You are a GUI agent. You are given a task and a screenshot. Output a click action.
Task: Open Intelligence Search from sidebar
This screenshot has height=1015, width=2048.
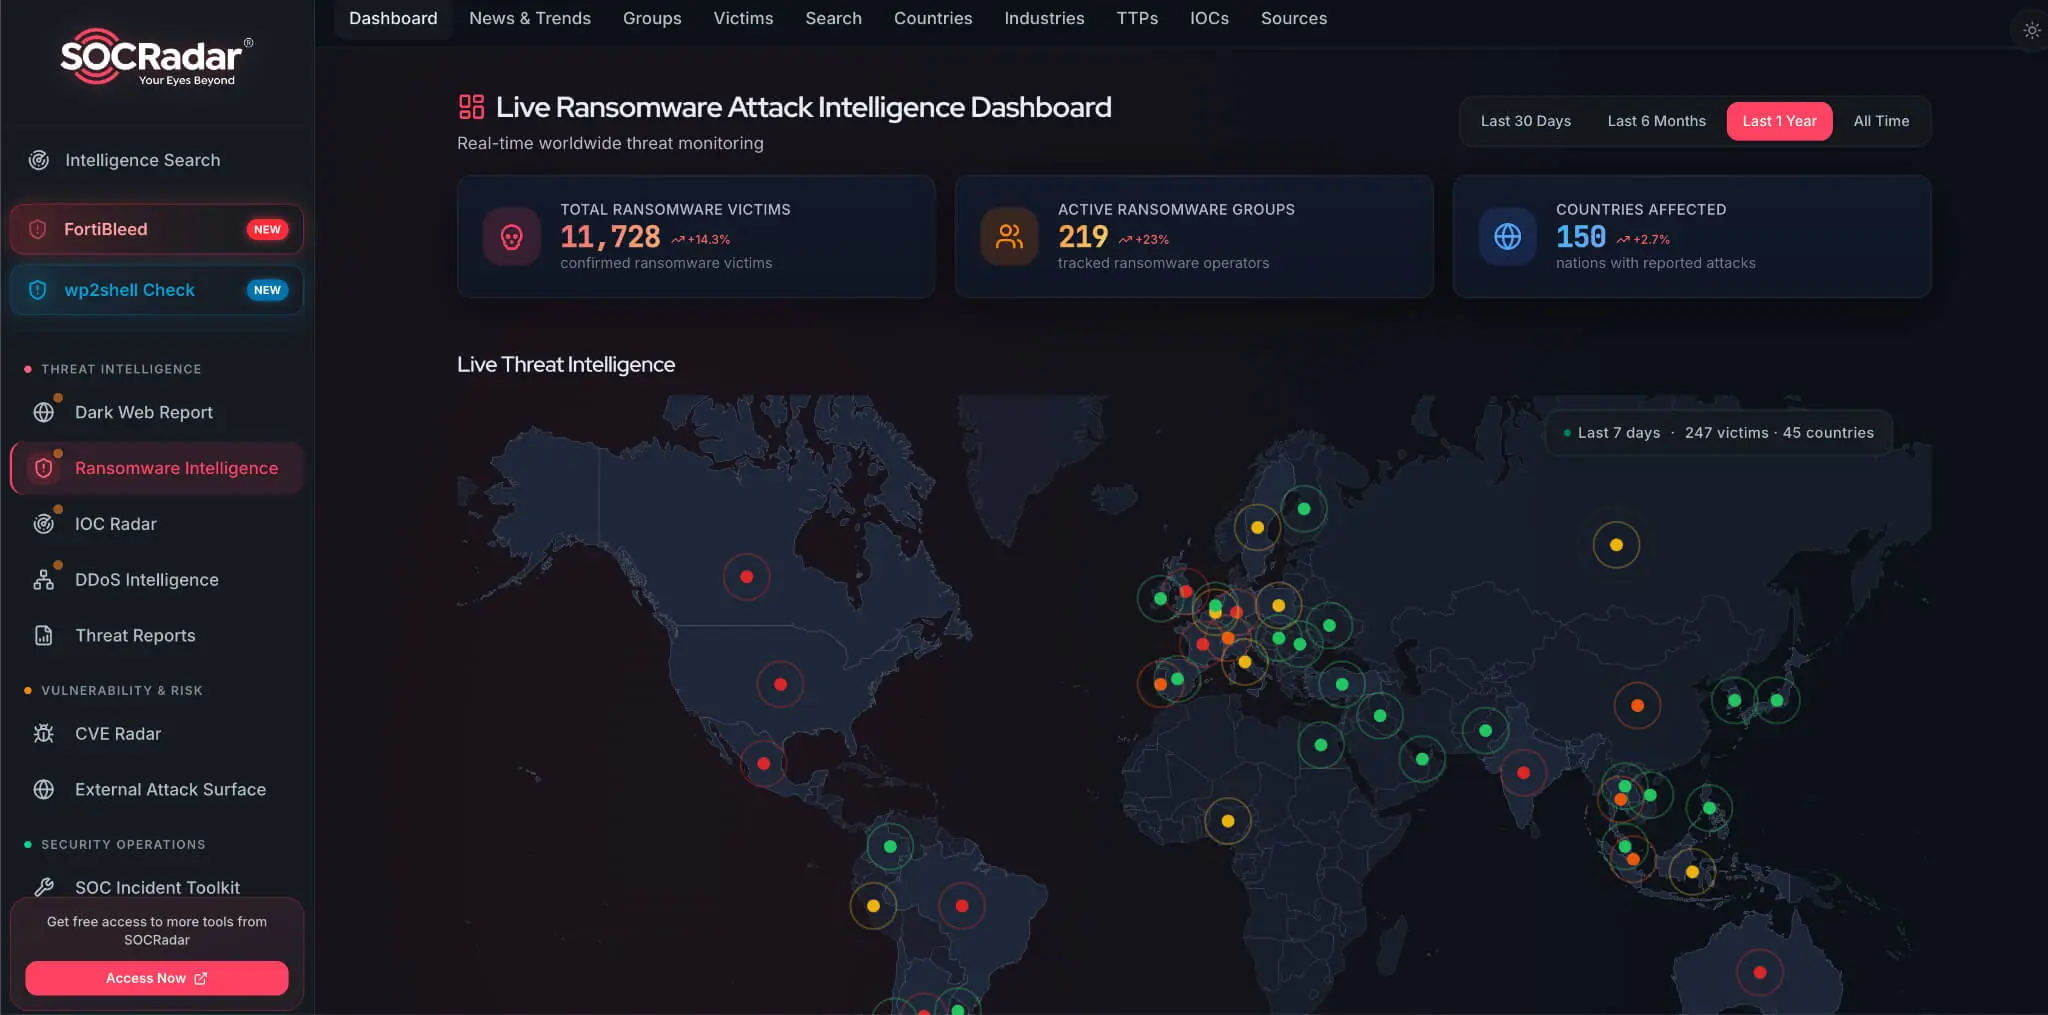pyautogui.click(x=157, y=160)
